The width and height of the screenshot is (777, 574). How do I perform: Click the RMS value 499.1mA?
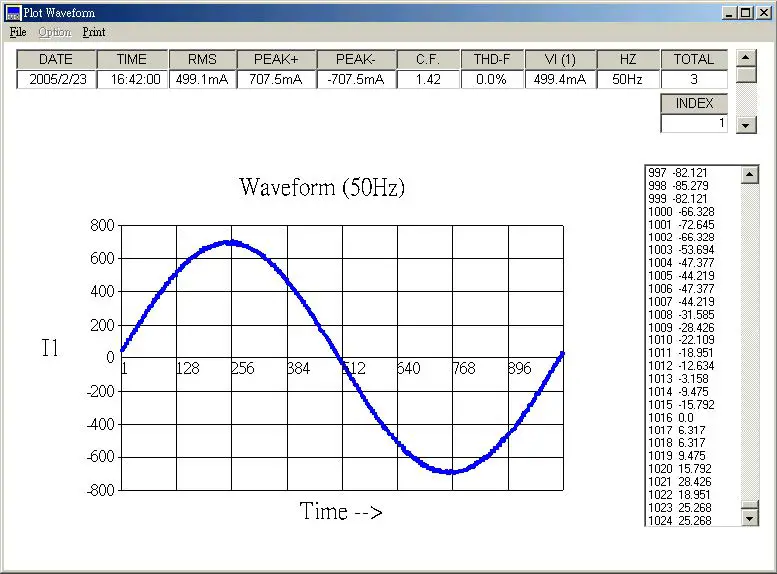point(202,79)
